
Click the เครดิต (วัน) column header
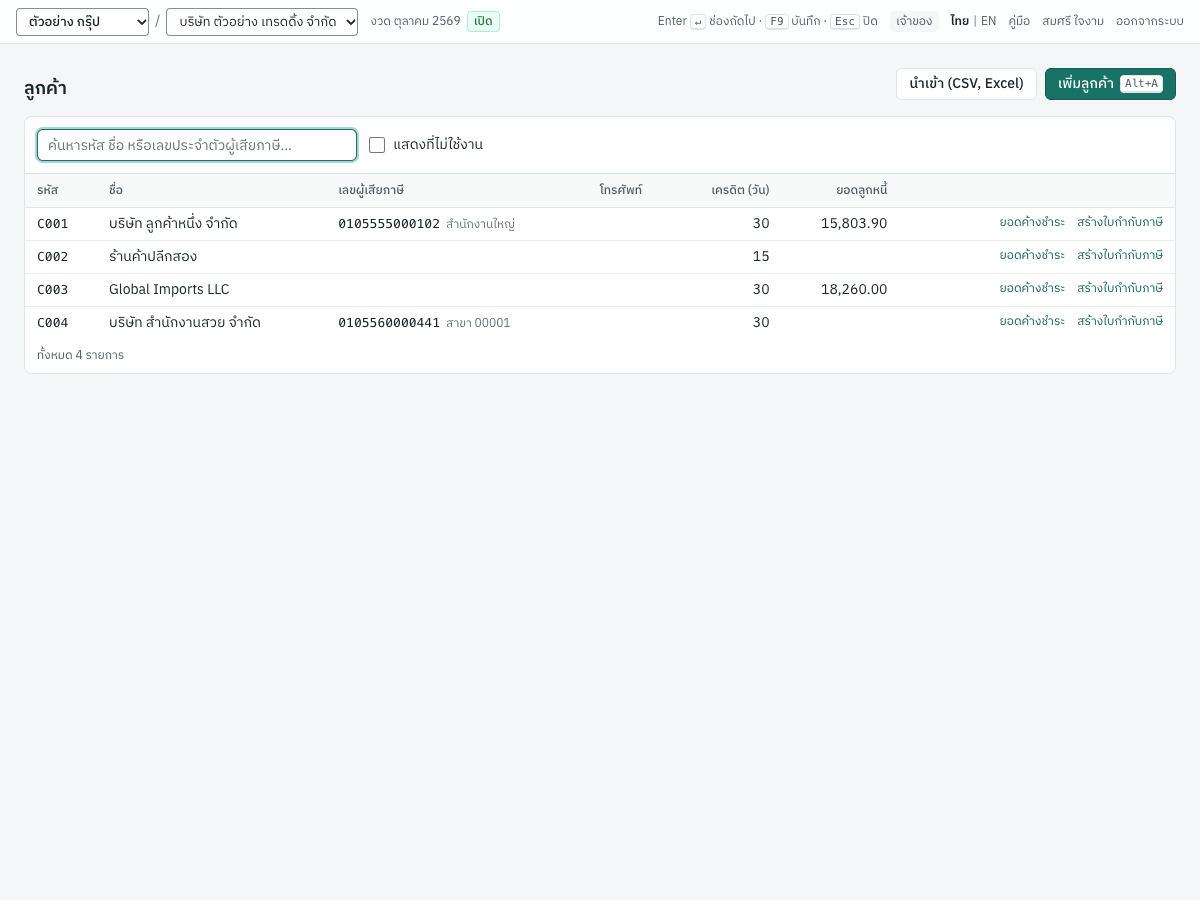740,190
